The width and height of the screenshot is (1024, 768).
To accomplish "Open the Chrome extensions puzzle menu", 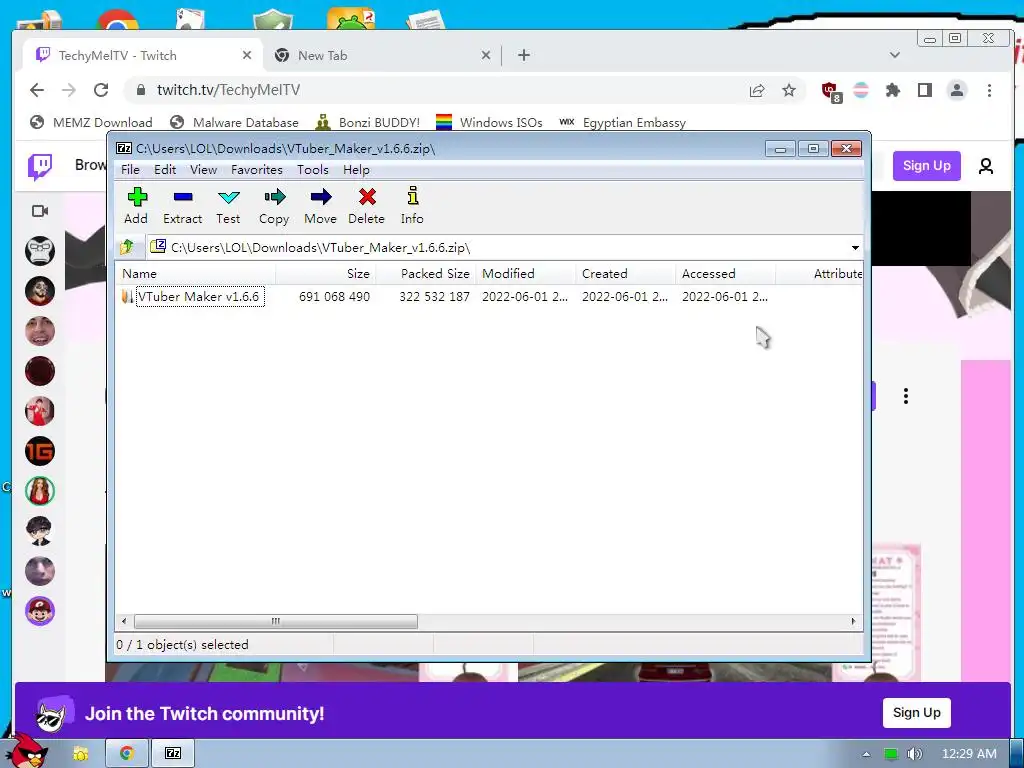I will click(893, 90).
